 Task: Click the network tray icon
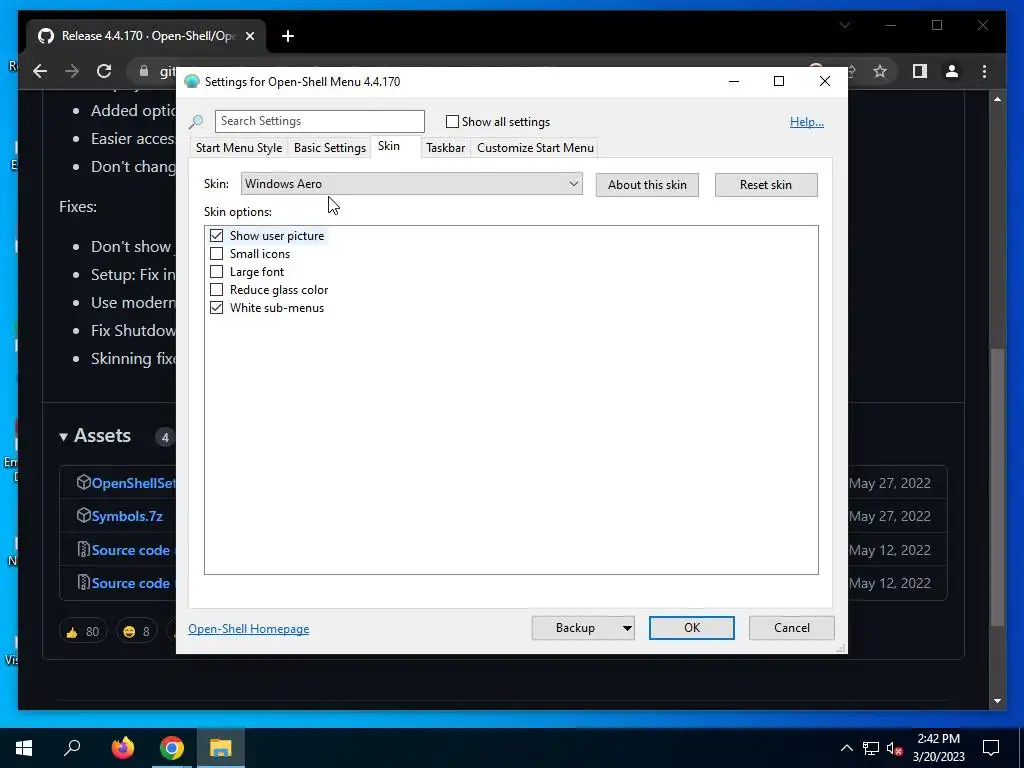(871, 748)
